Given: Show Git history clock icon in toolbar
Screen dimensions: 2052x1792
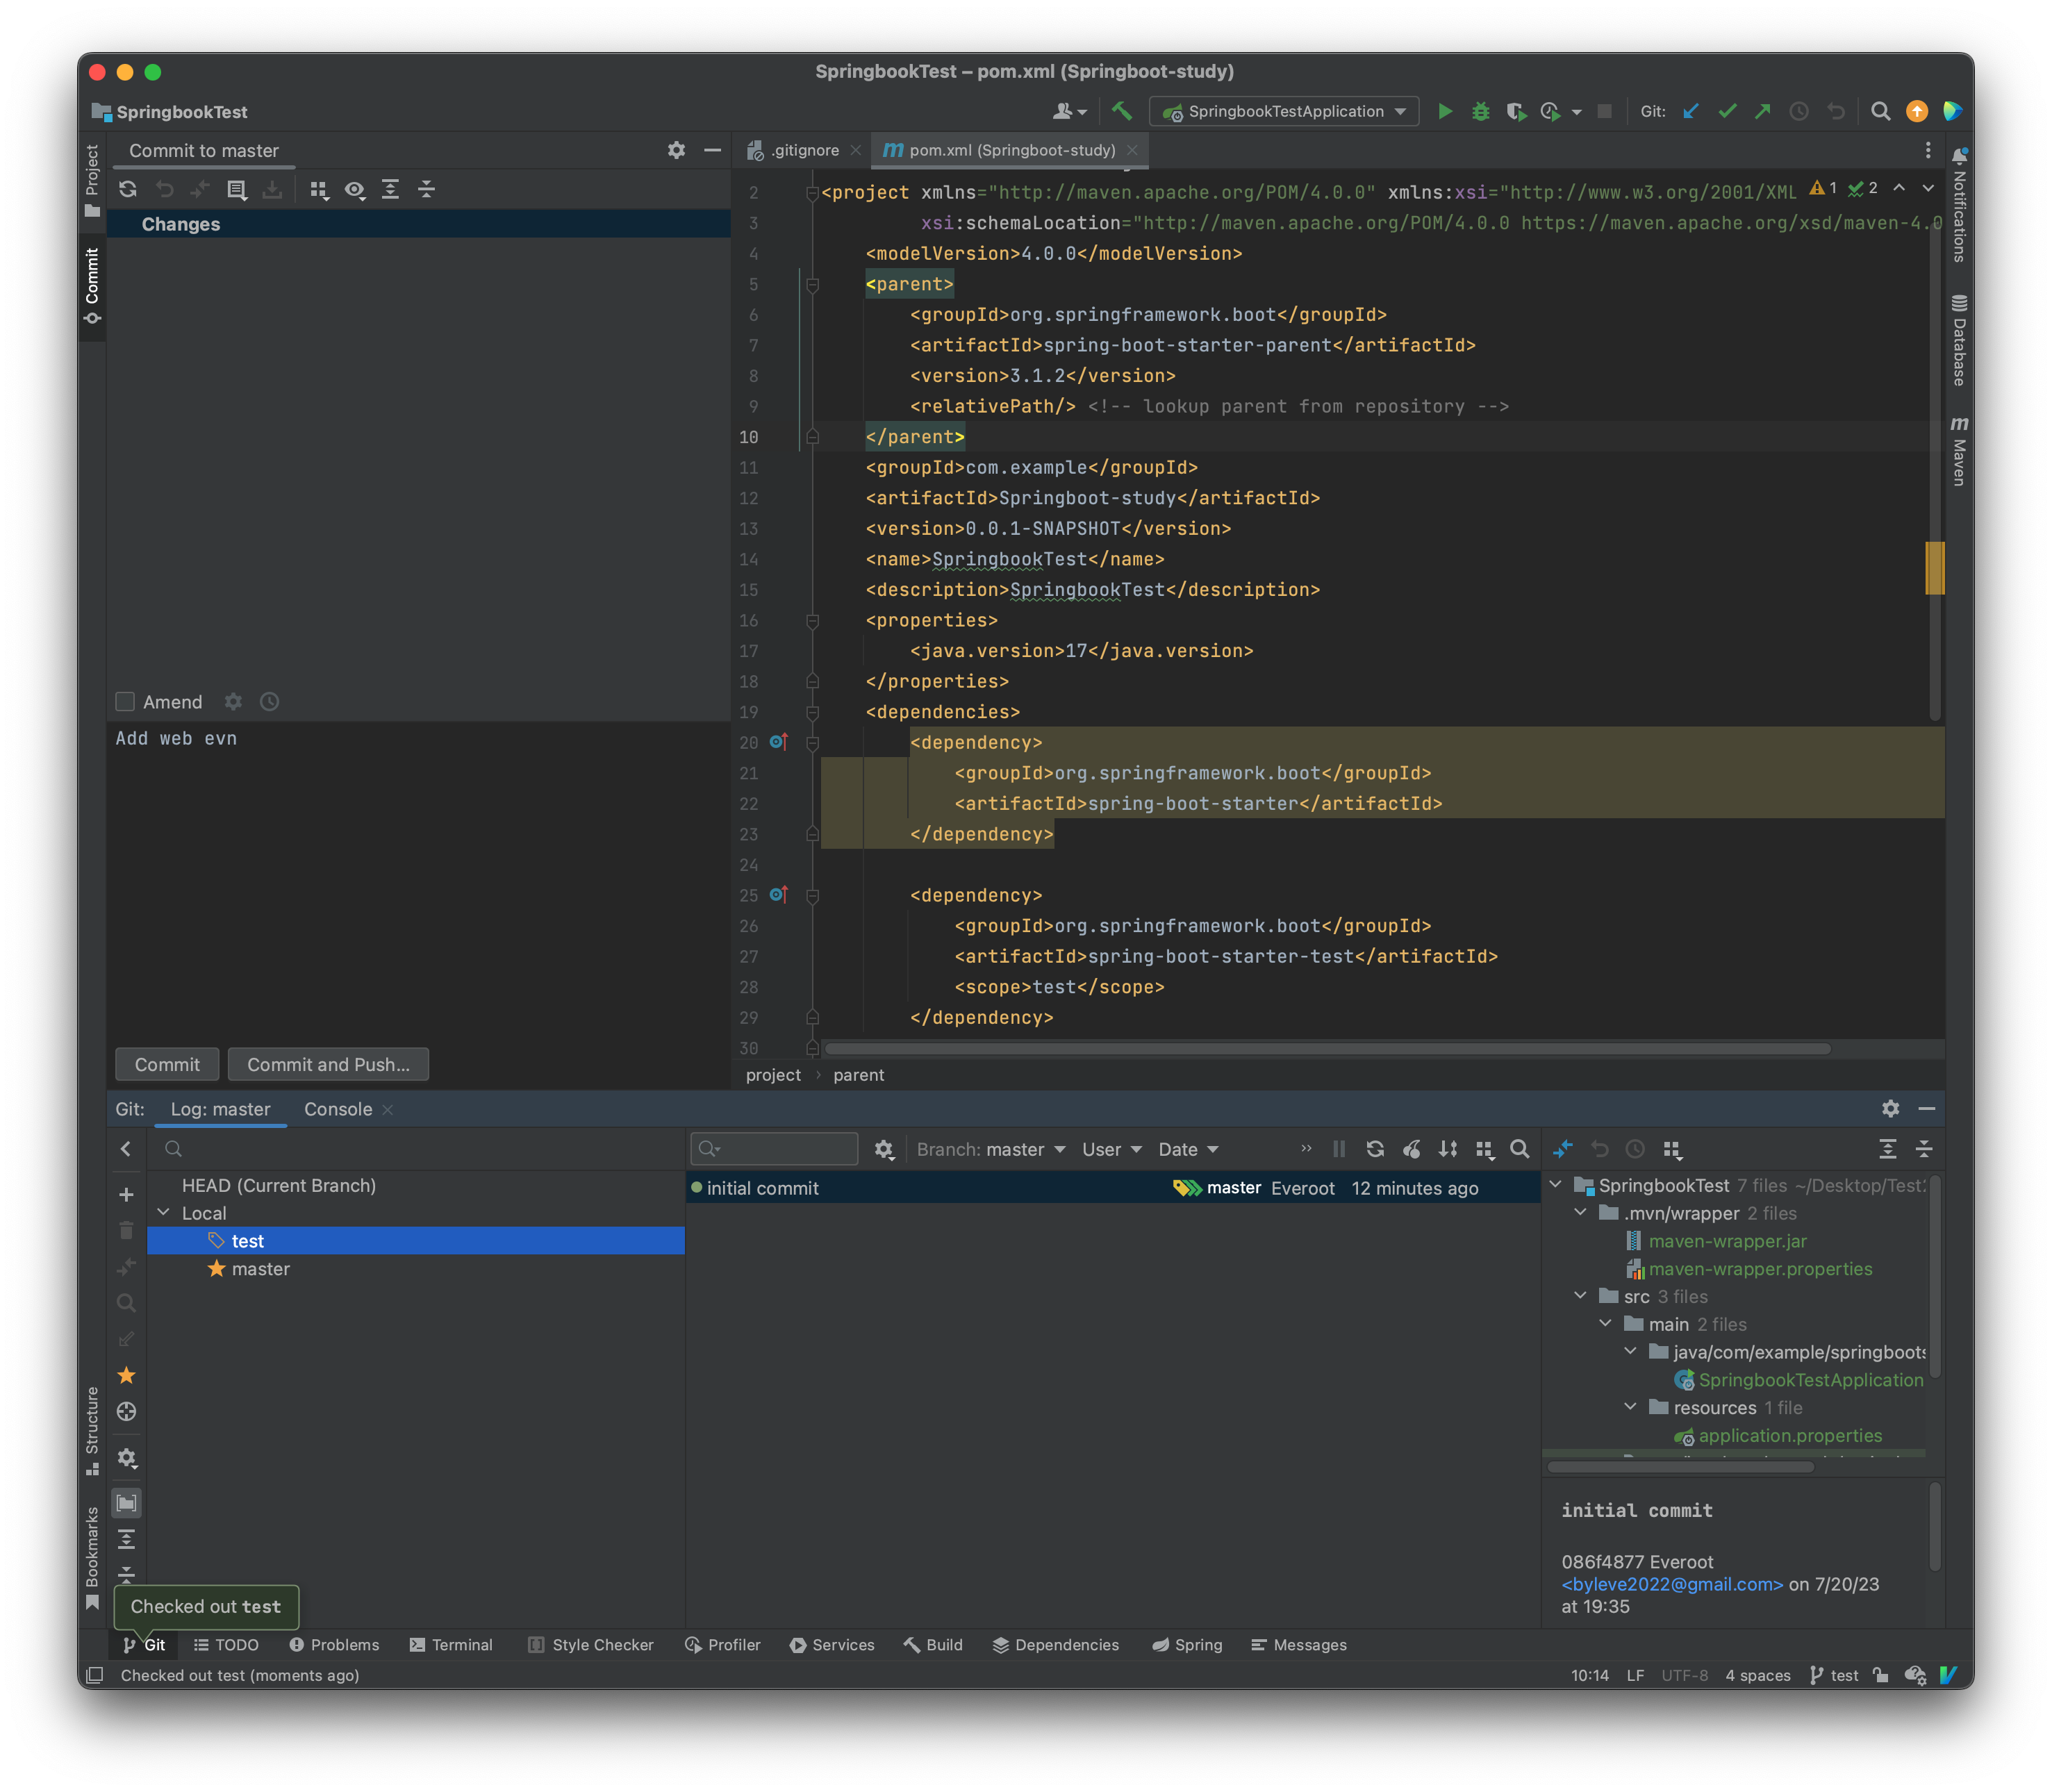Looking at the screenshot, I should [x=1799, y=111].
